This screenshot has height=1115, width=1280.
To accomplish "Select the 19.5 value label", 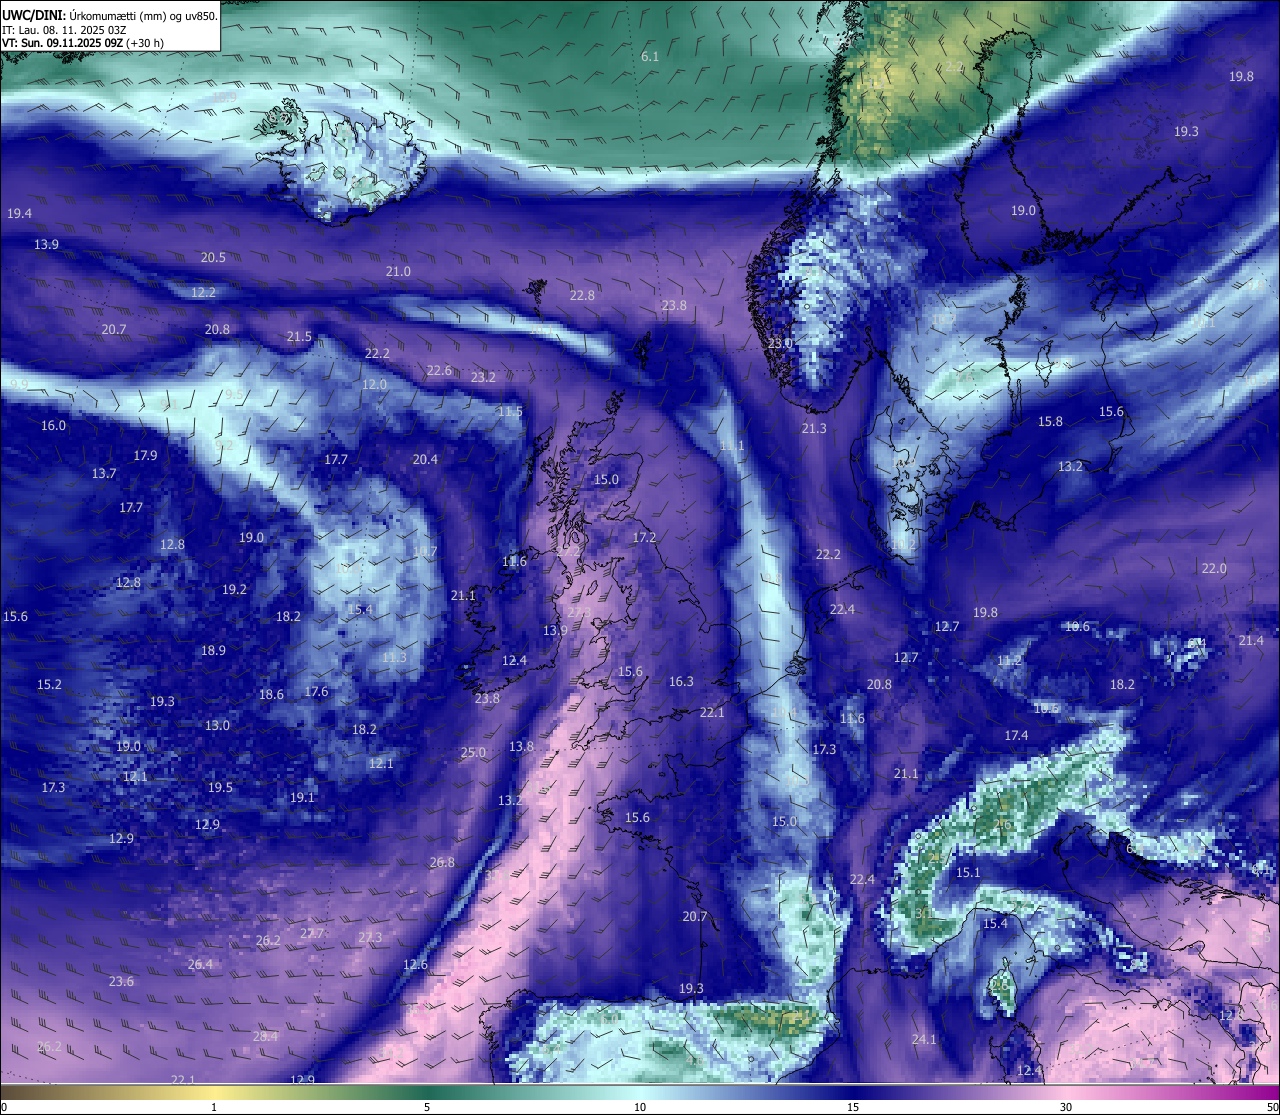I will pyautogui.click(x=220, y=788).
